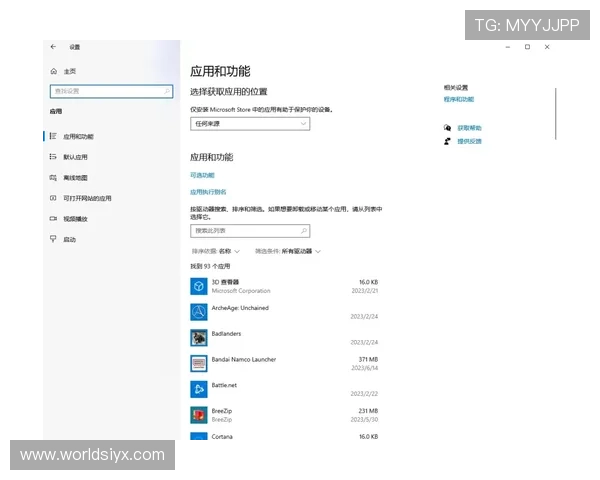Minimize the settings window
The height and width of the screenshot is (480, 600).
tap(508, 47)
